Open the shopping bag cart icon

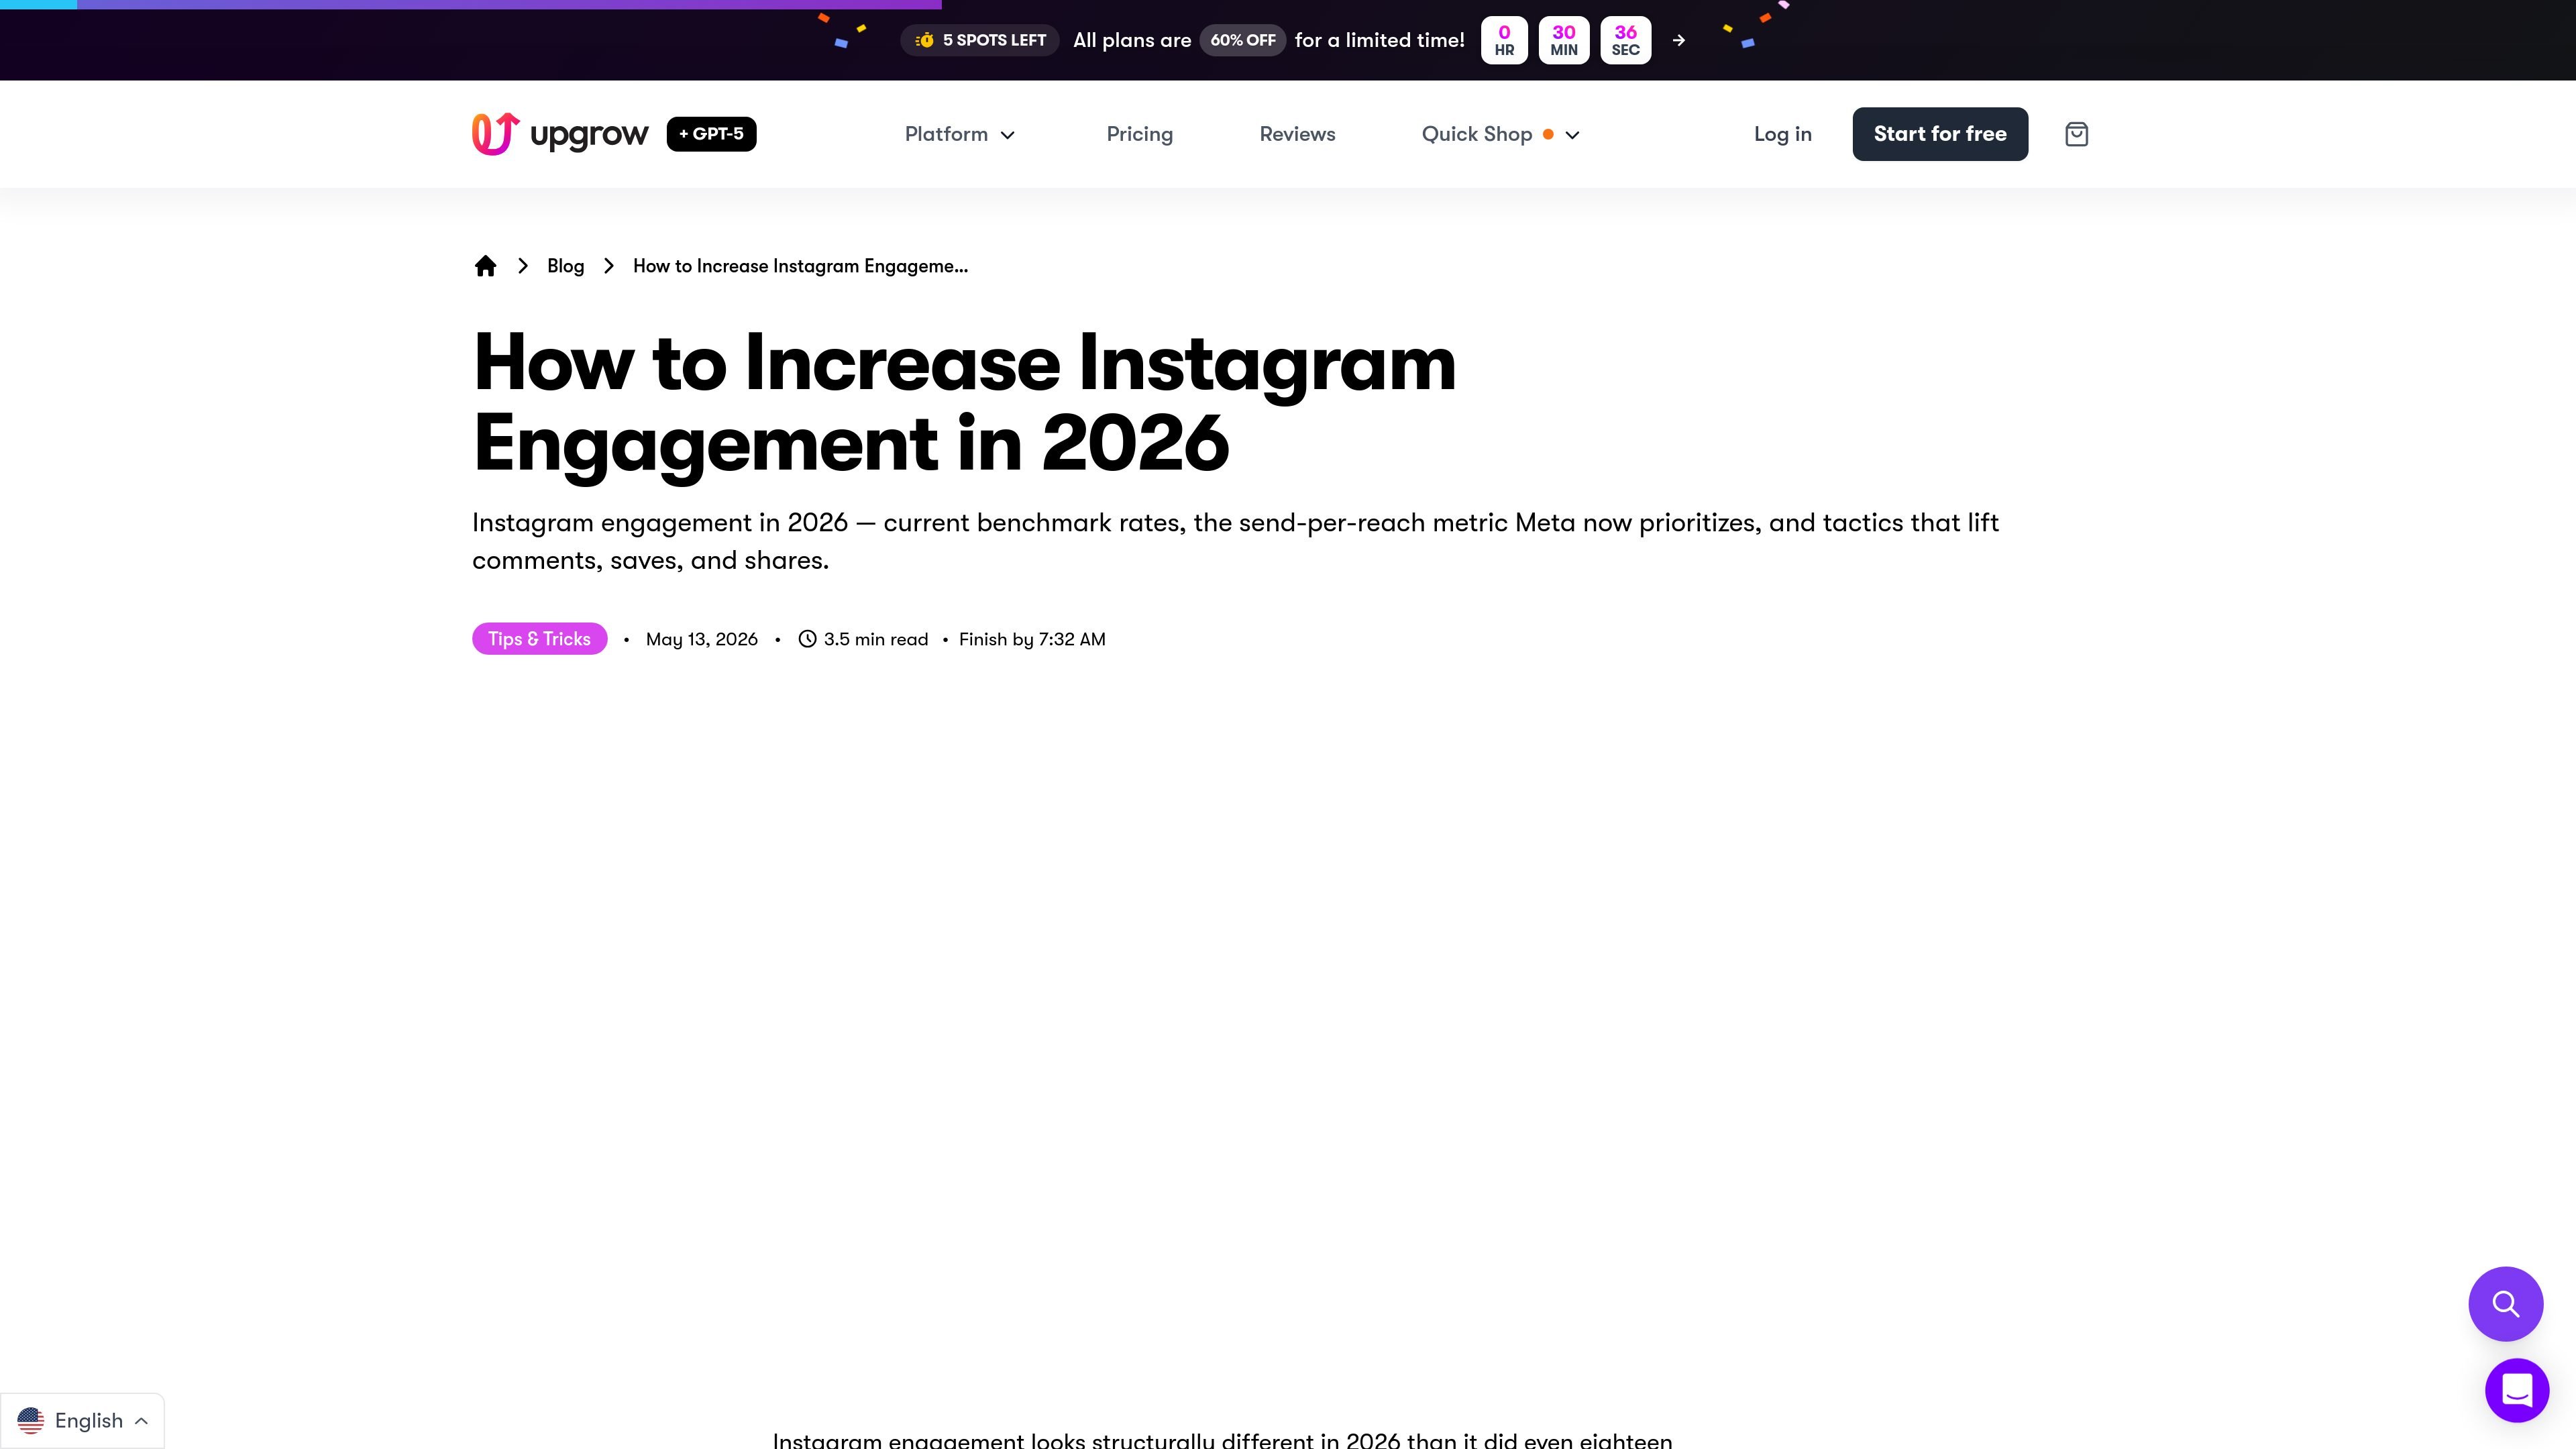coord(2076,134)
